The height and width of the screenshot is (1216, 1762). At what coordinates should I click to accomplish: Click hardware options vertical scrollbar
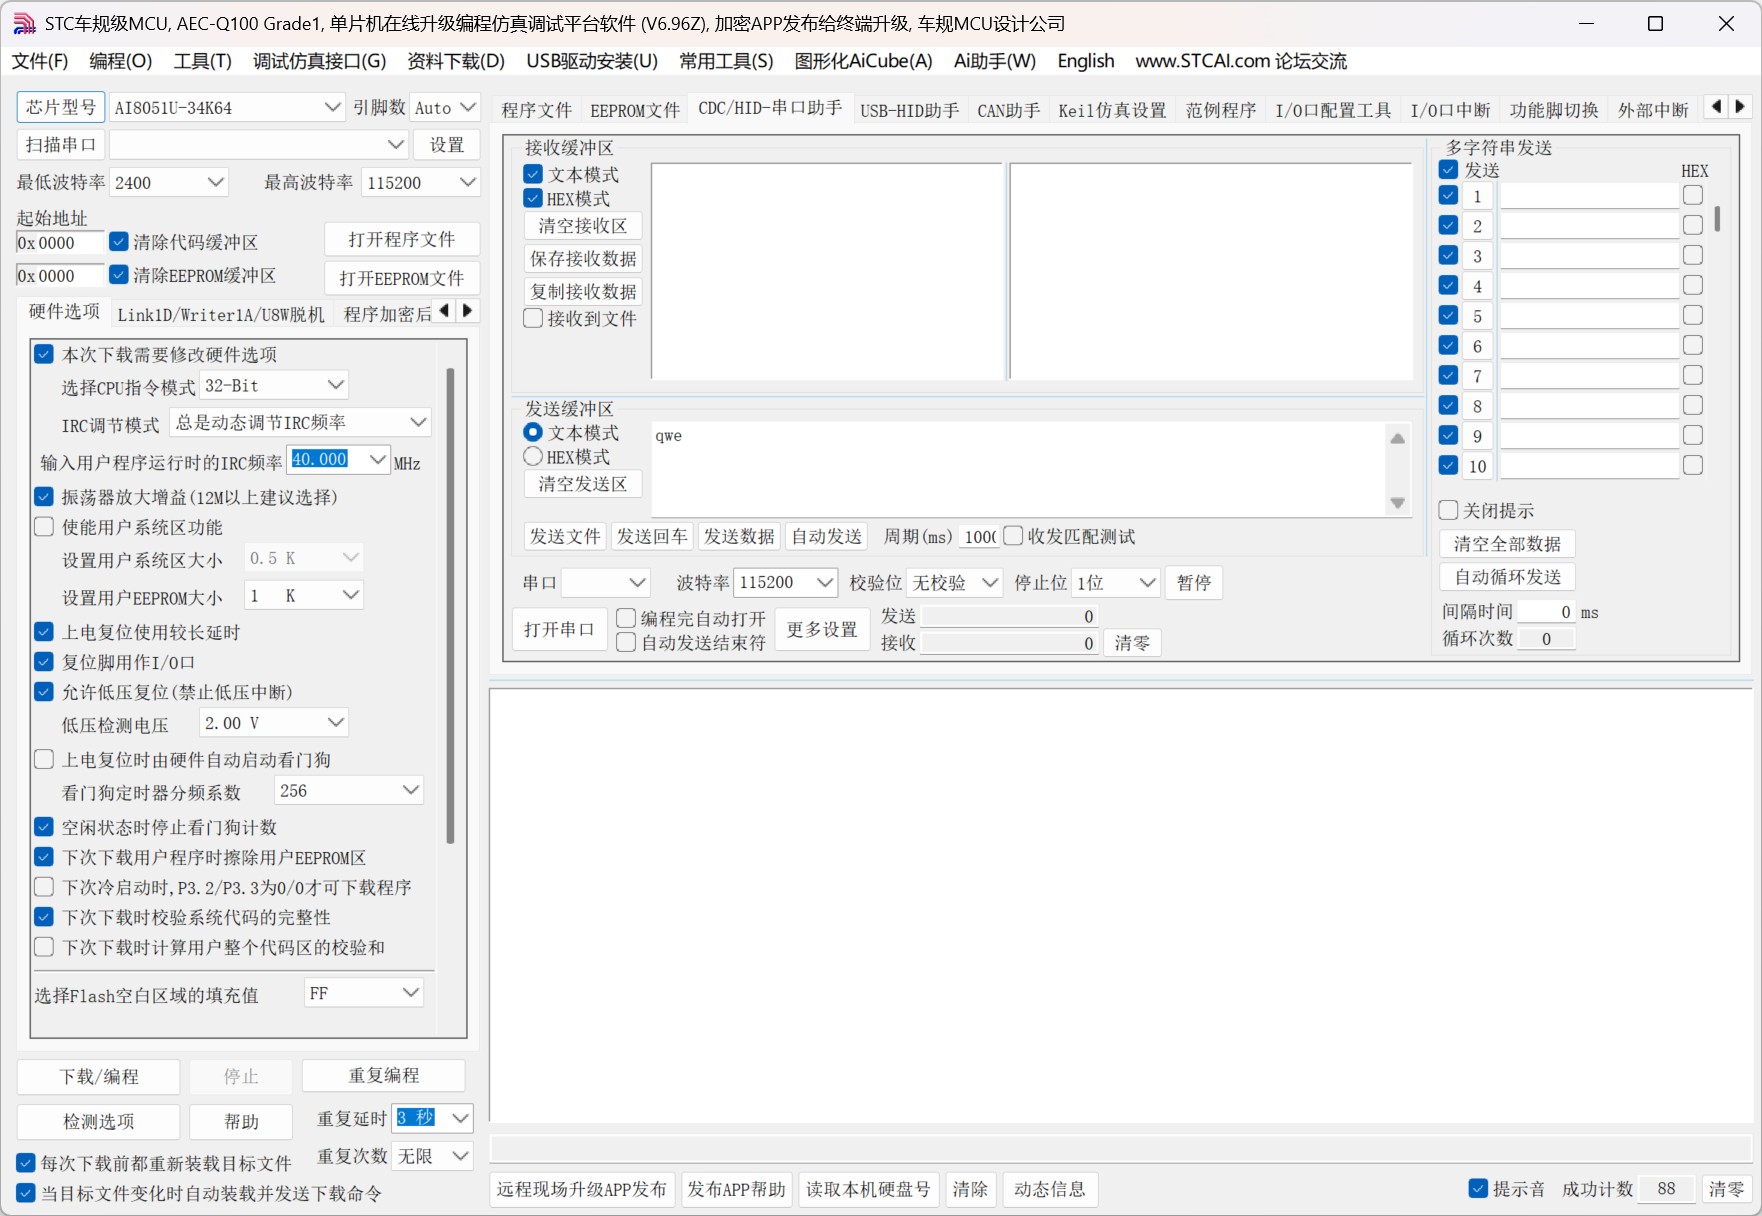(450, 606)
